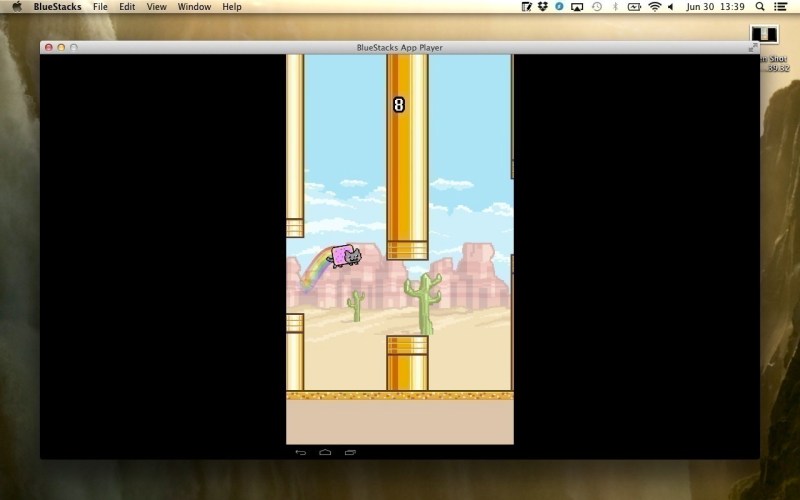Image resolution: width=800 pixels, height=500 pixels.
Task: Tap the Nyan Cat character in game
Action: point(346,256)
